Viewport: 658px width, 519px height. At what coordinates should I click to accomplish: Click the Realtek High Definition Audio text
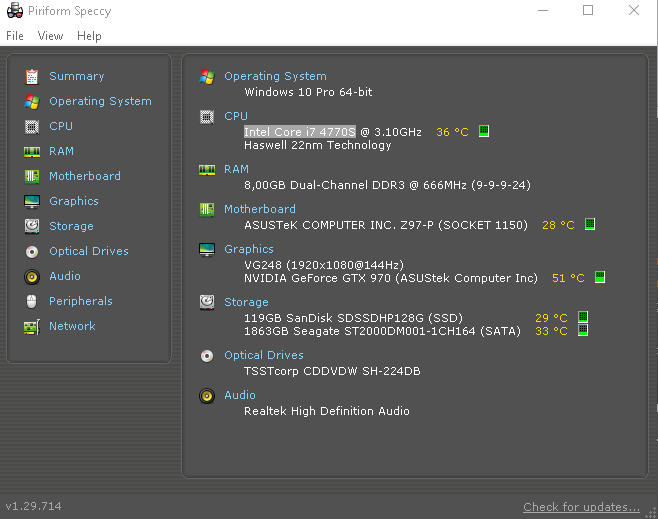327,411
